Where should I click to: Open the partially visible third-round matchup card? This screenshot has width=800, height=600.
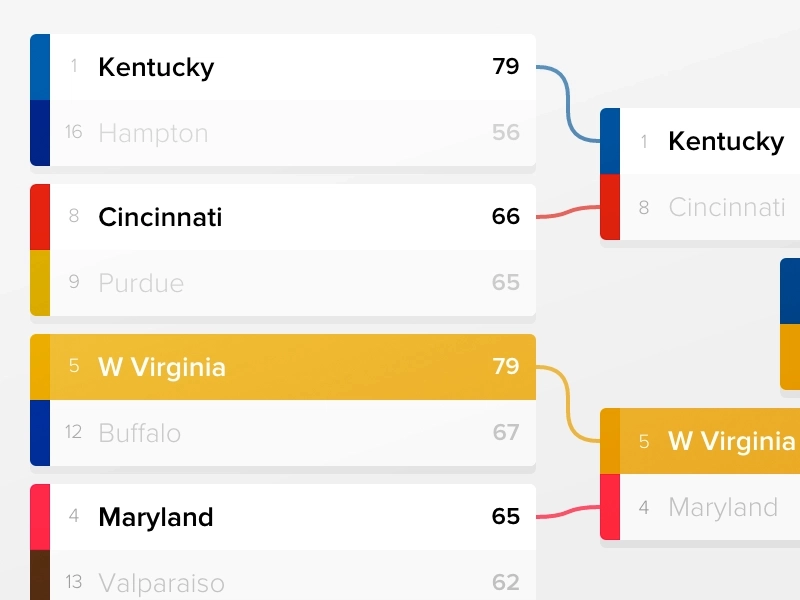790,324
